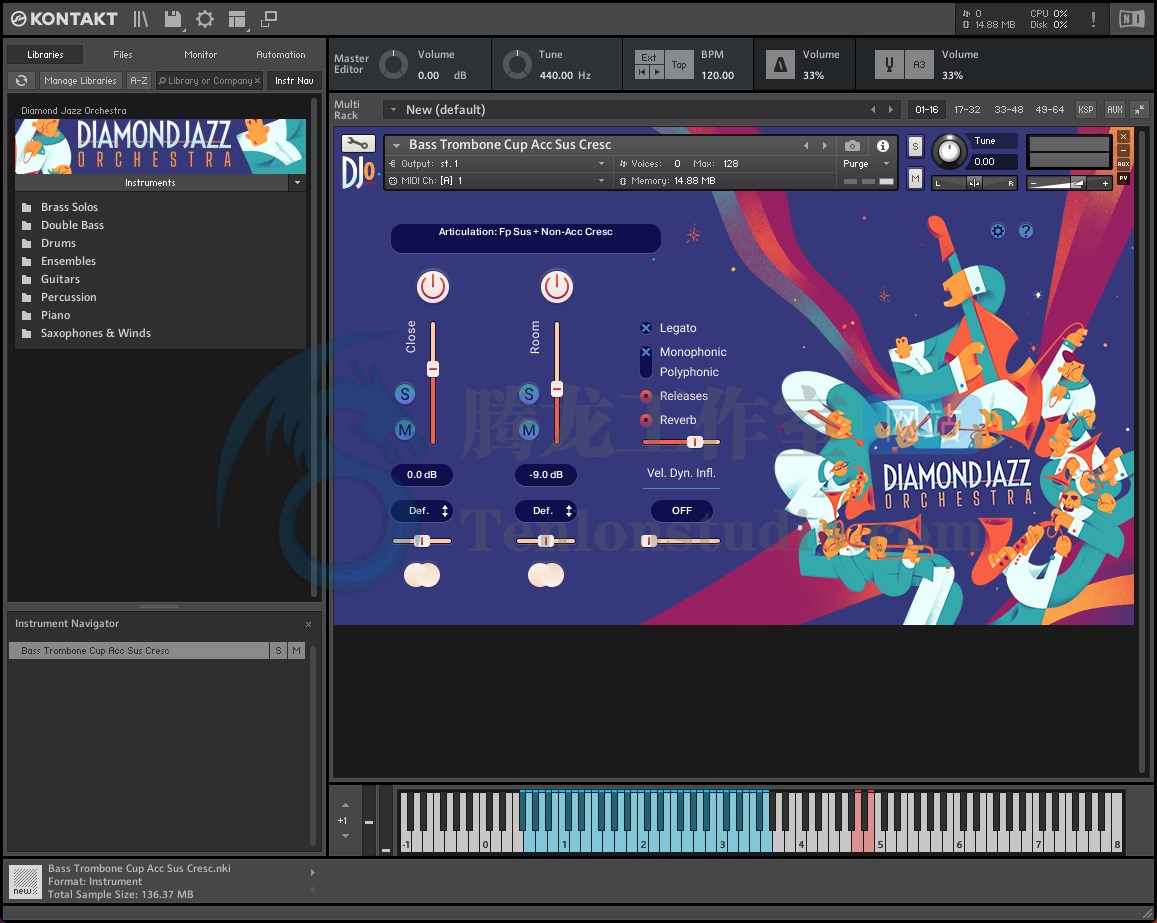This screenshot has height=923, width=1157.
Task: Open the blue gear settings in instrument
Action: pos(998,231)
